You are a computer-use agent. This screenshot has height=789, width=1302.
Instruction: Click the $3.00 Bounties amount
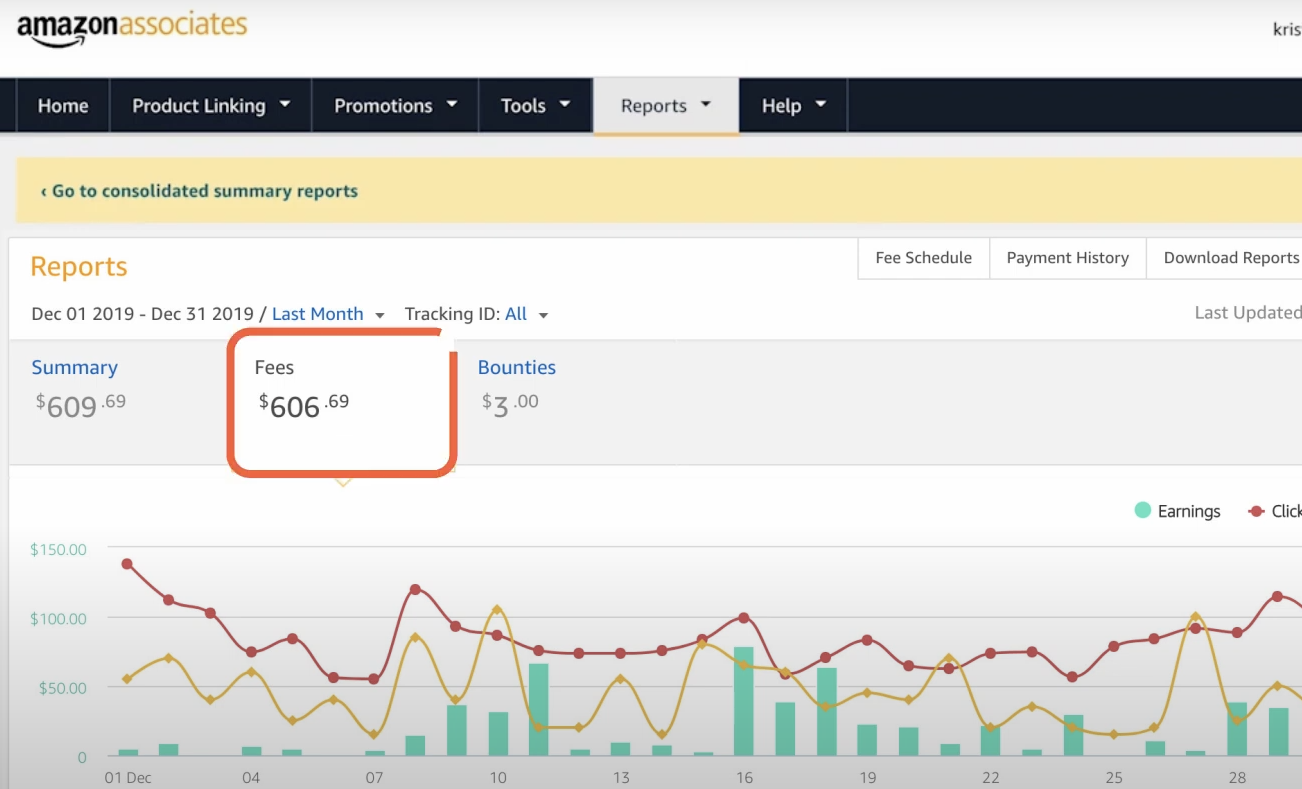pyautogui.click(x=510, y=405)
